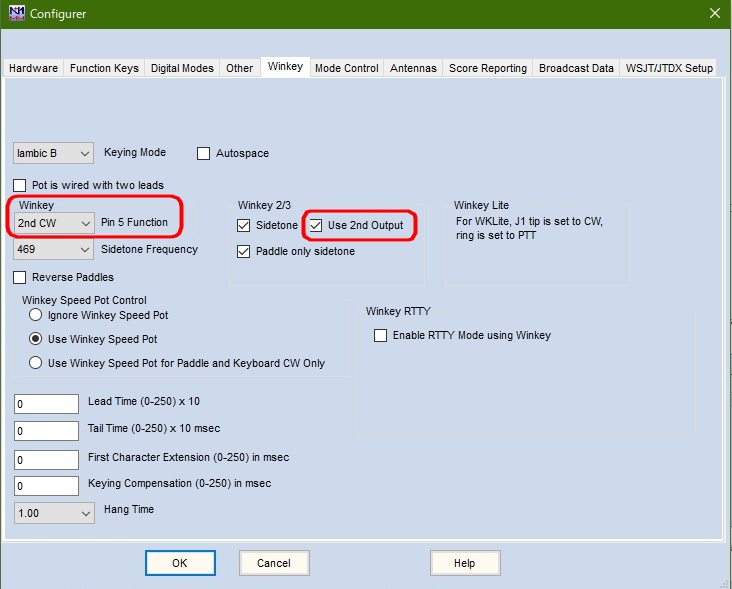Click the Lead Time input field

coord(46,404)
